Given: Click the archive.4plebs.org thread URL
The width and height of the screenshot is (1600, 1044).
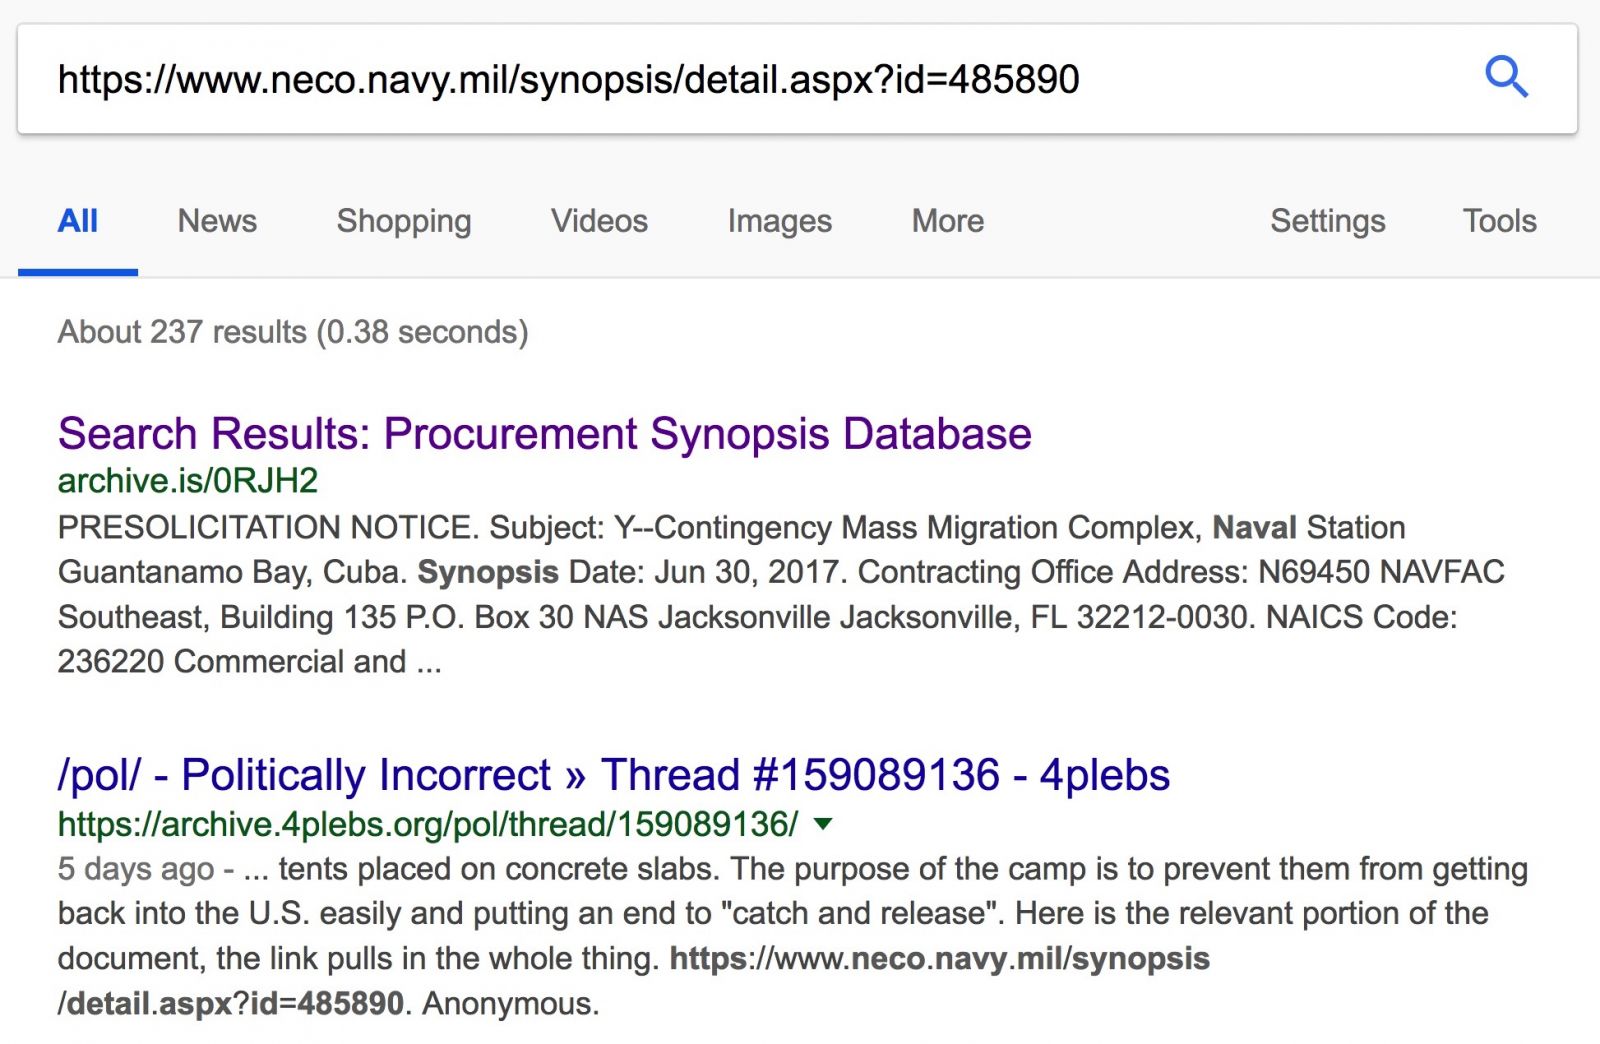Looking at the screenshot, I should pos(428,824).
